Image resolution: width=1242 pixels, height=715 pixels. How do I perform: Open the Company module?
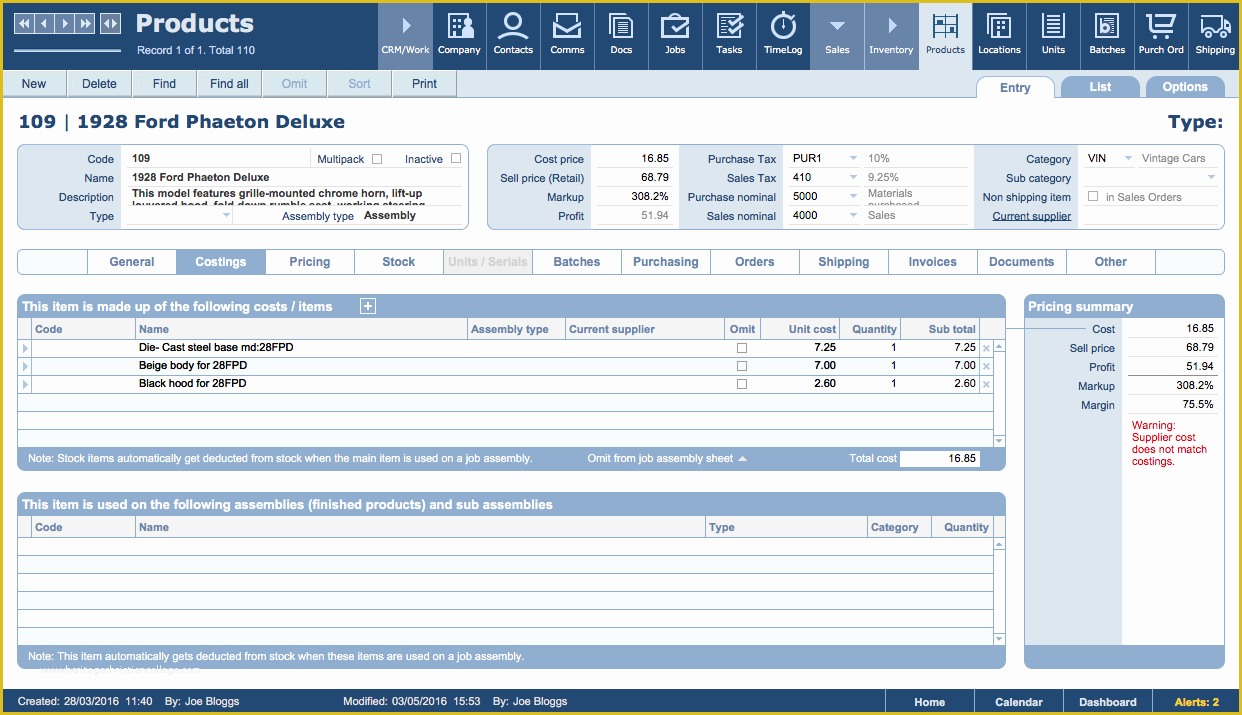pos(459,35)
